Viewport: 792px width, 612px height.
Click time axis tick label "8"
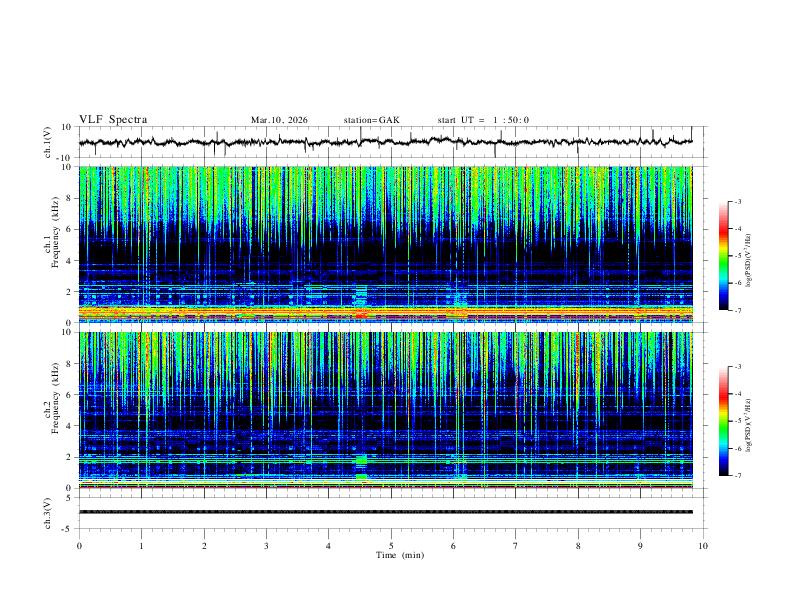click(578, 546)
